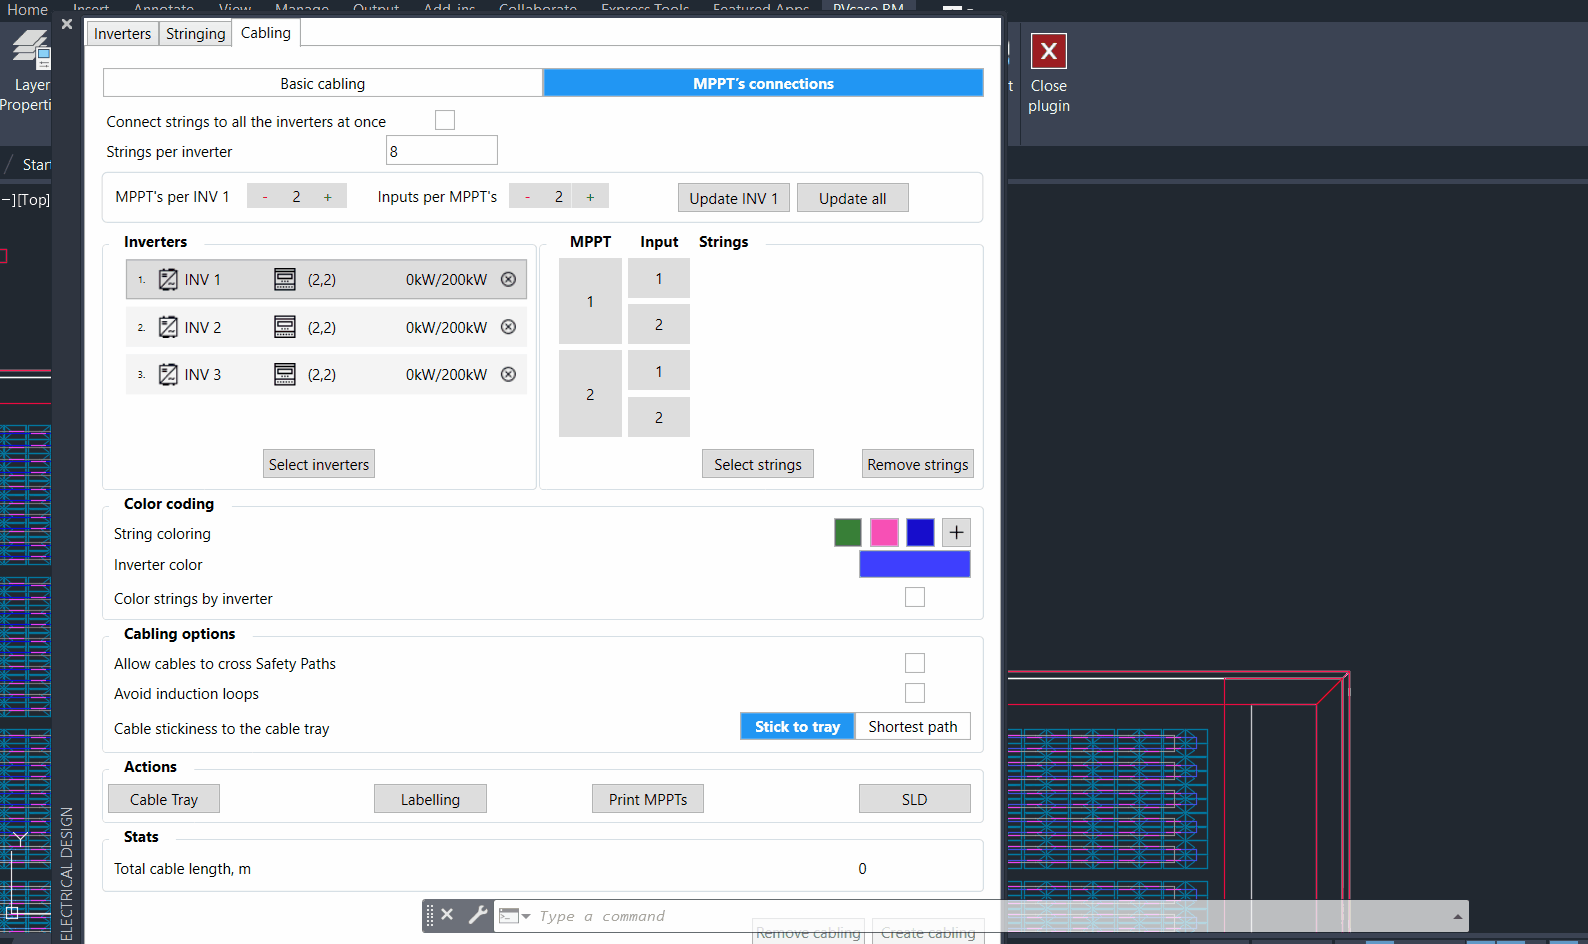Expand the command line history arrow

coord(1458,916)
